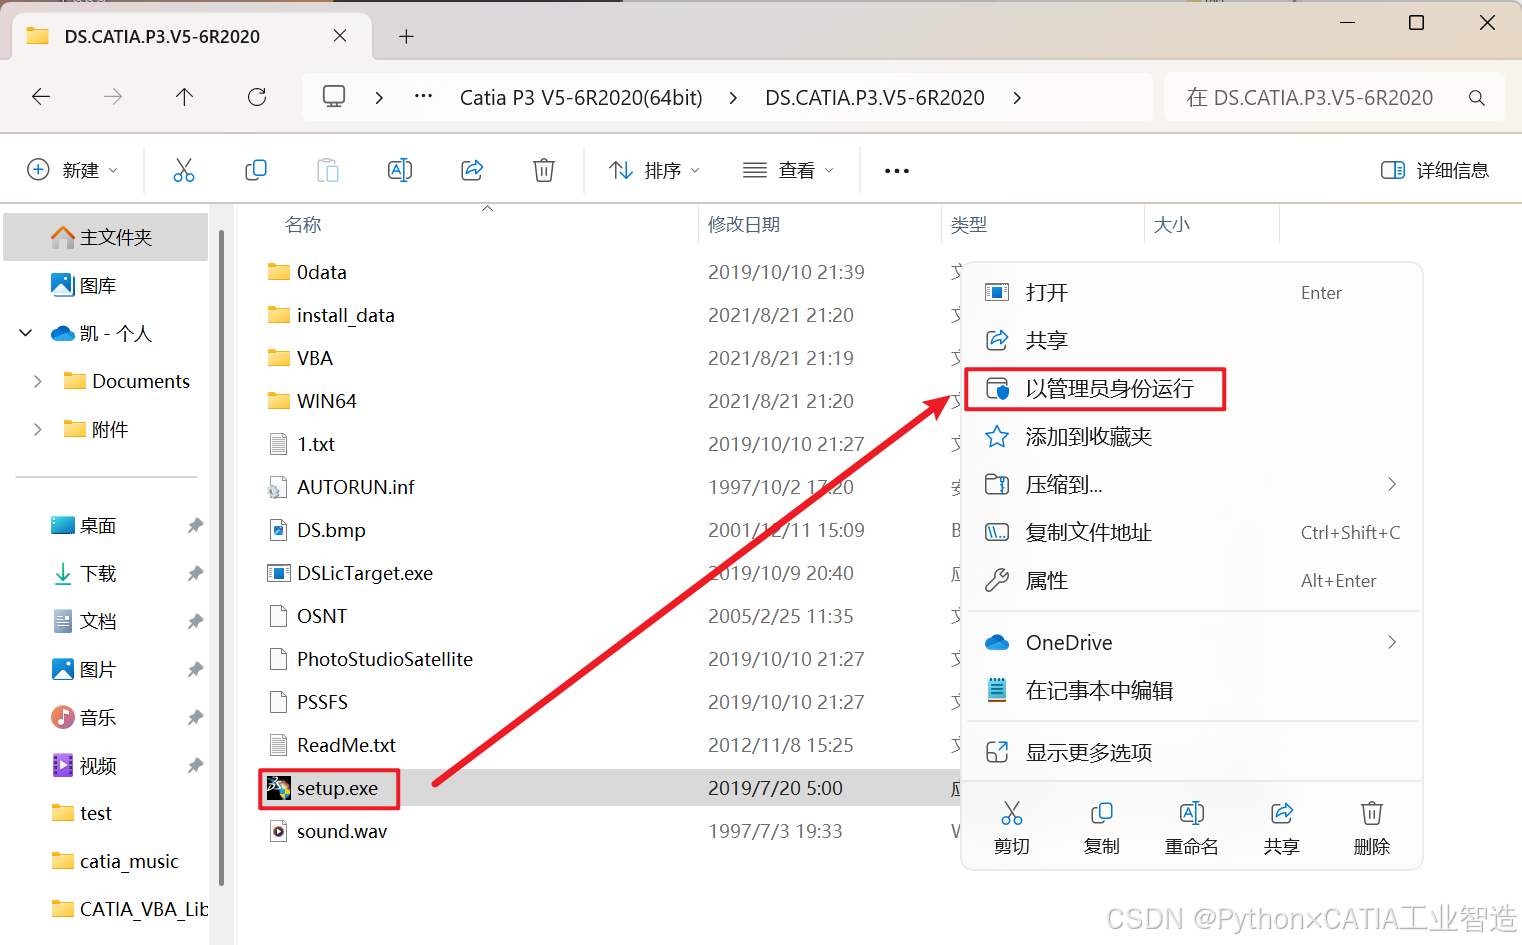Click the This PC monitor icon in address bar

pyautogui.click(x=334, y=97)
